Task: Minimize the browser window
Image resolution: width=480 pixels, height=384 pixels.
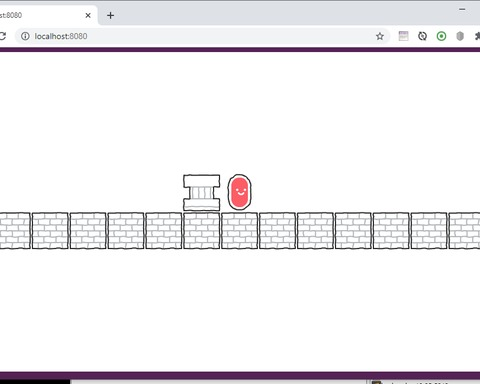Action: pyautogui.click(x=462, y=10)
